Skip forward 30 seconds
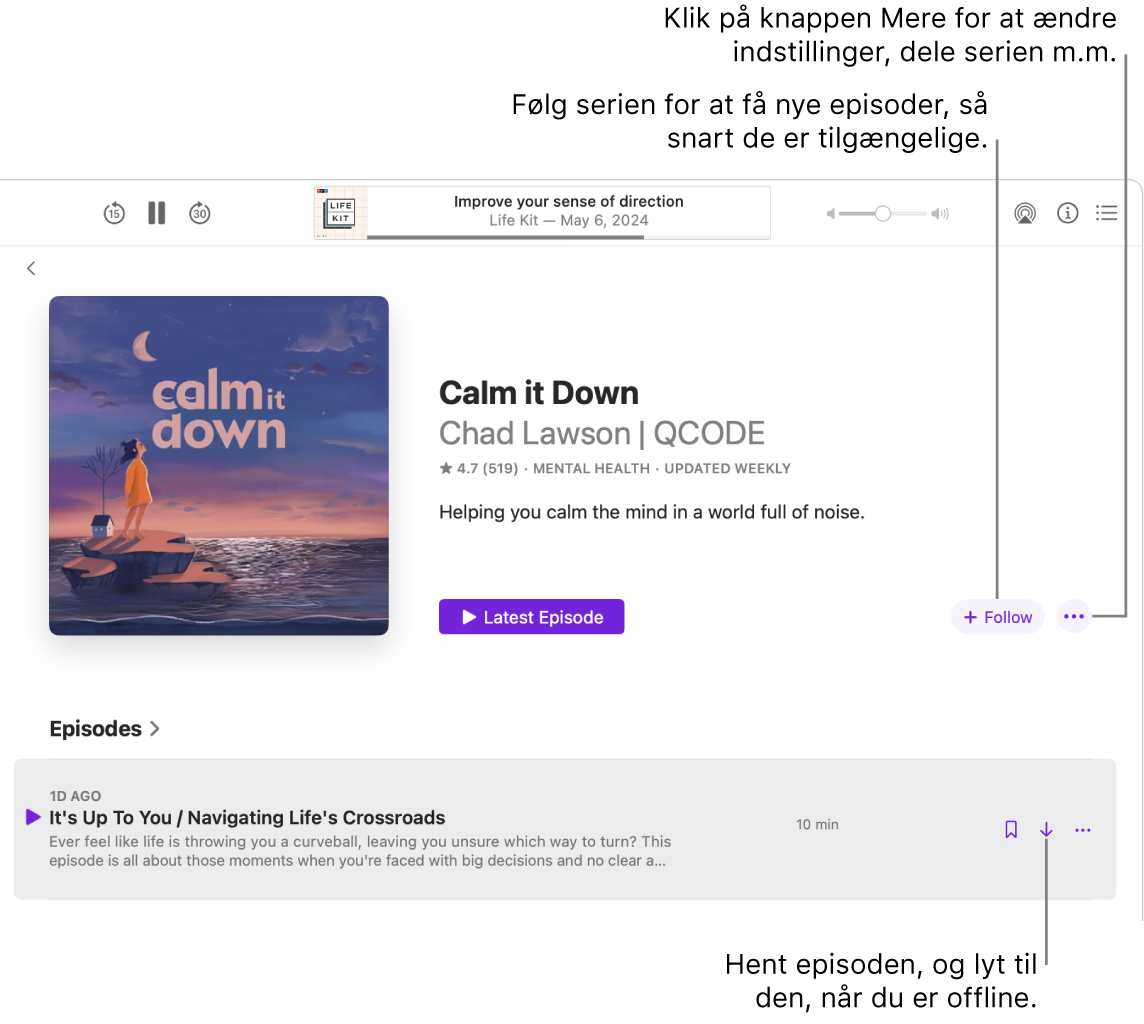 point(200,213)
